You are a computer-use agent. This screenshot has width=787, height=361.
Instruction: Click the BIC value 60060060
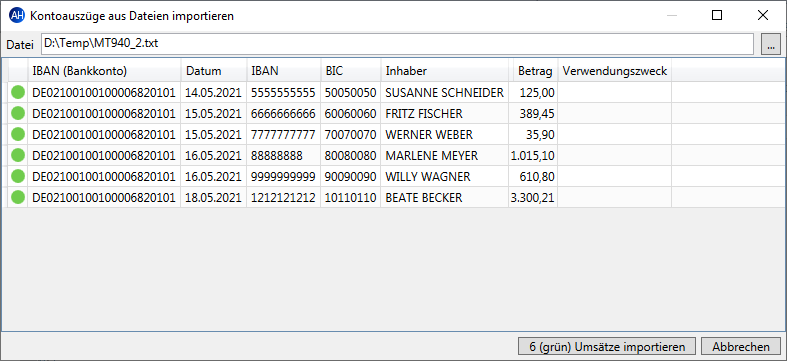tap(350, 114)
